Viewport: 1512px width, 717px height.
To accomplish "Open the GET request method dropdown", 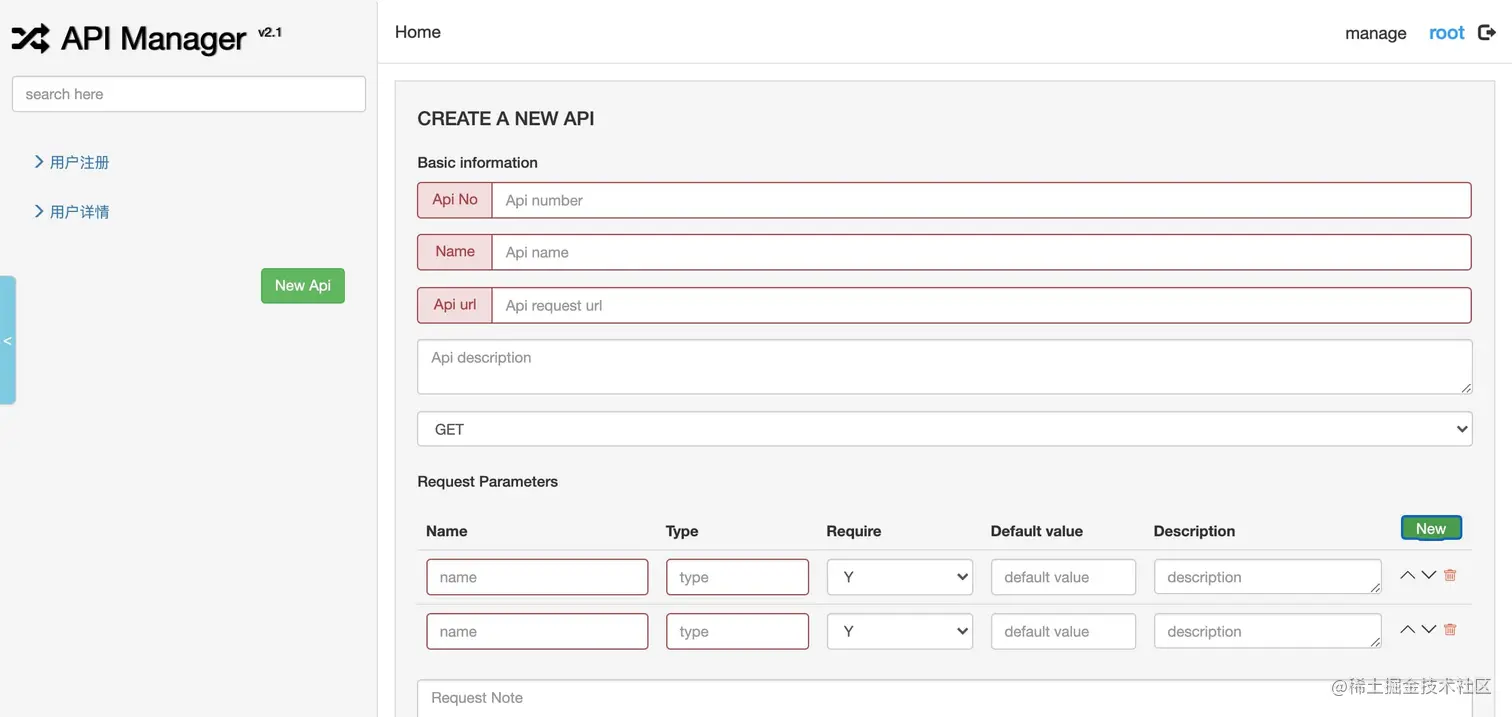I will pyautogui.click(x=944, y=429).
